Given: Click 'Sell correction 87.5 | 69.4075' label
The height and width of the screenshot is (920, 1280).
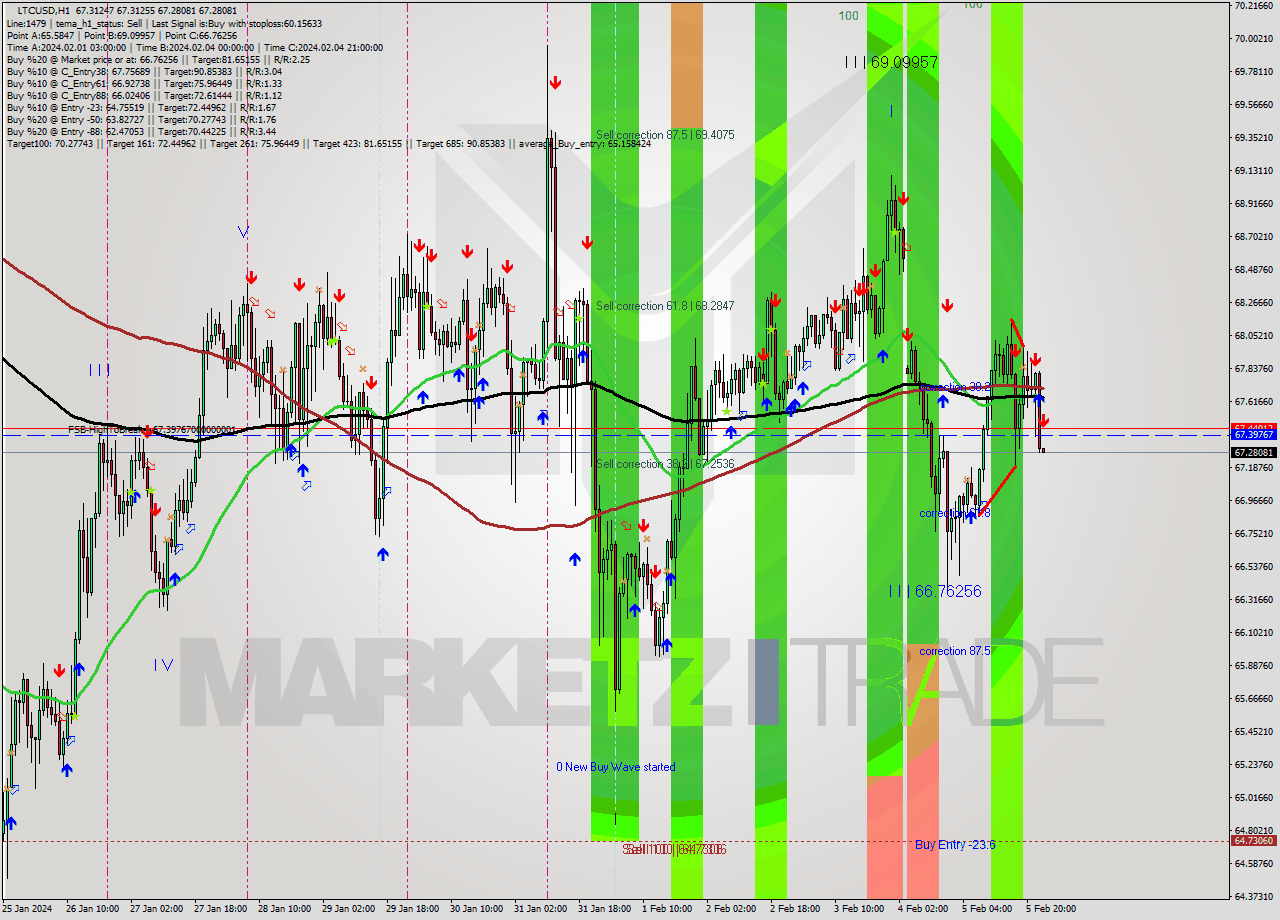Looking at the screenshot, I should tap(665, 134).
